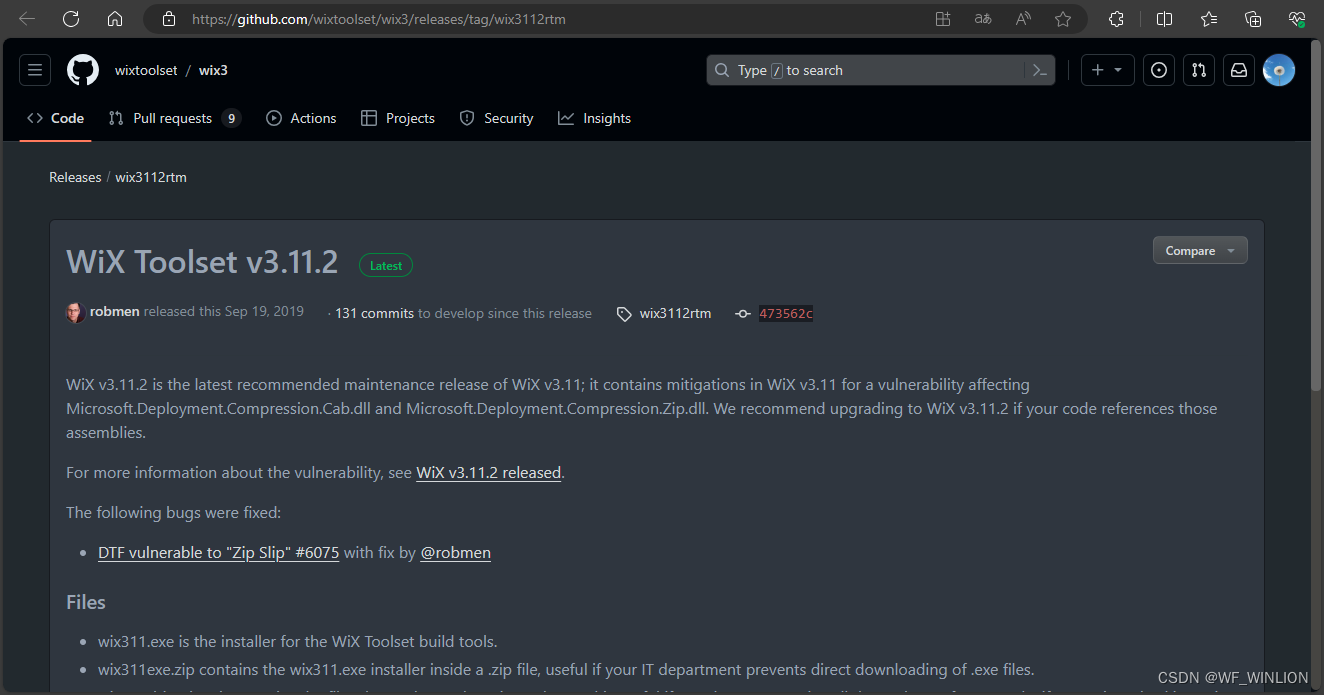The width and height of the screenshot is (1324, 695).
Task: Open the collections icon
Action: point(1253,19)
